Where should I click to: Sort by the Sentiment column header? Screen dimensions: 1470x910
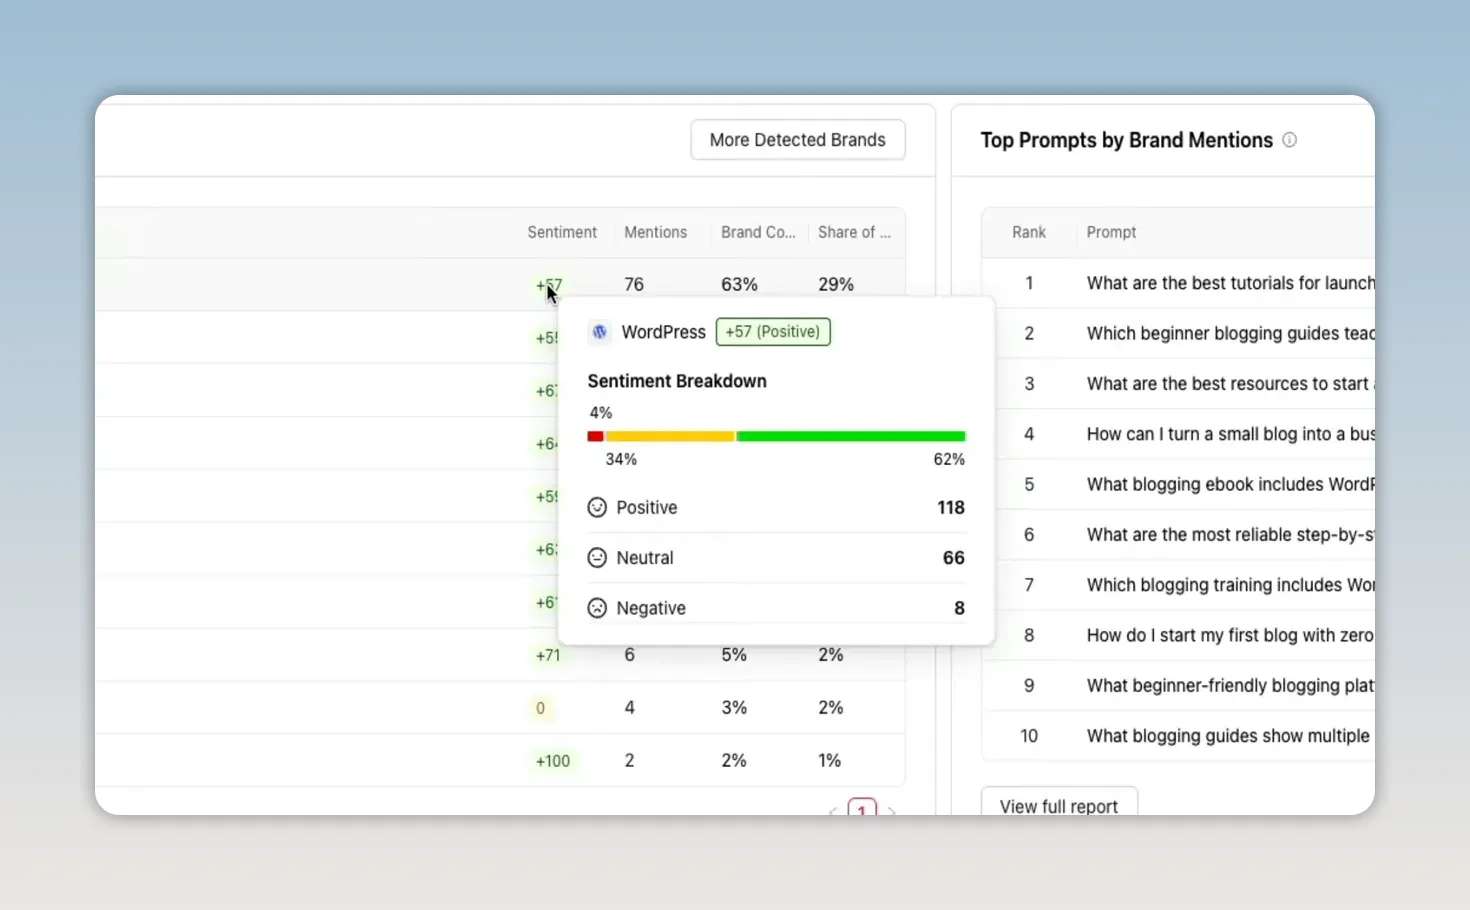click(562, 232)
